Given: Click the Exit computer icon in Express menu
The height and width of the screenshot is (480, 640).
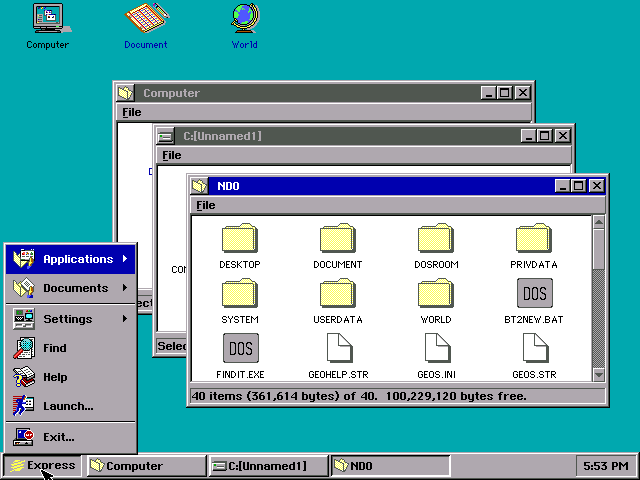Looking at the screenshot, I should tap(23, 437).
